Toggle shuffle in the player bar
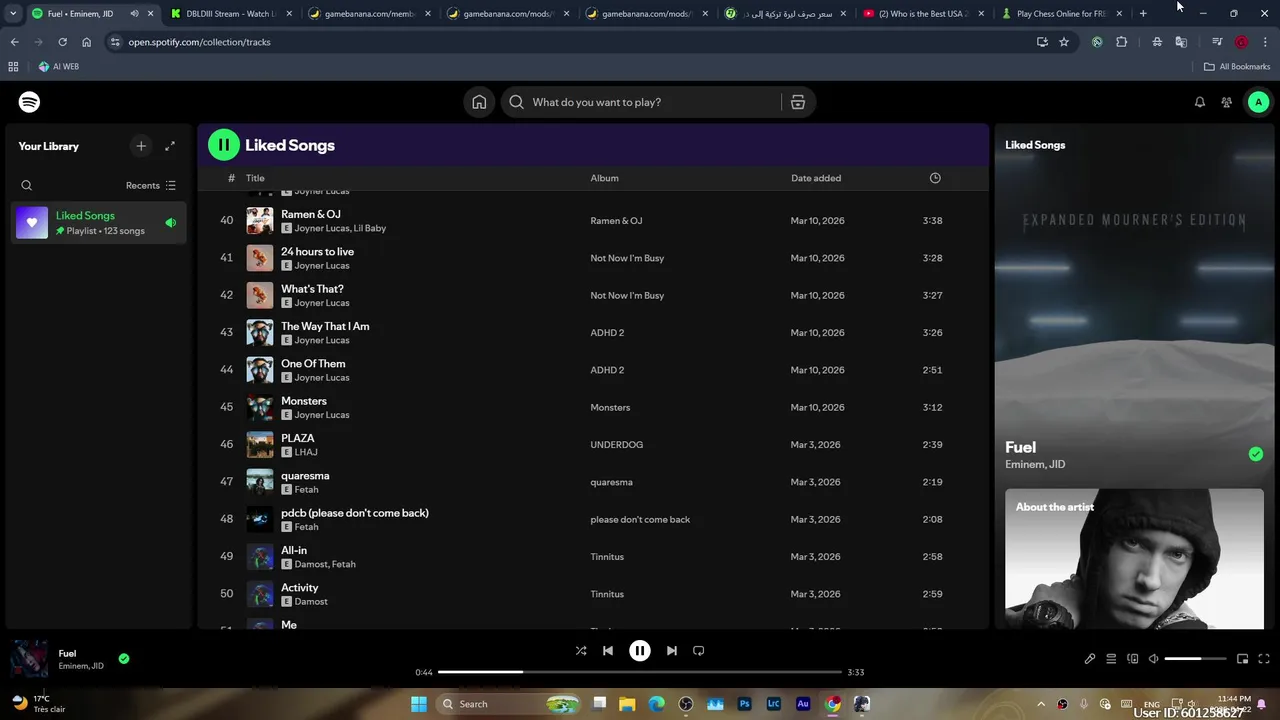This screenshot has width=1280, height=720. (581, 650)
